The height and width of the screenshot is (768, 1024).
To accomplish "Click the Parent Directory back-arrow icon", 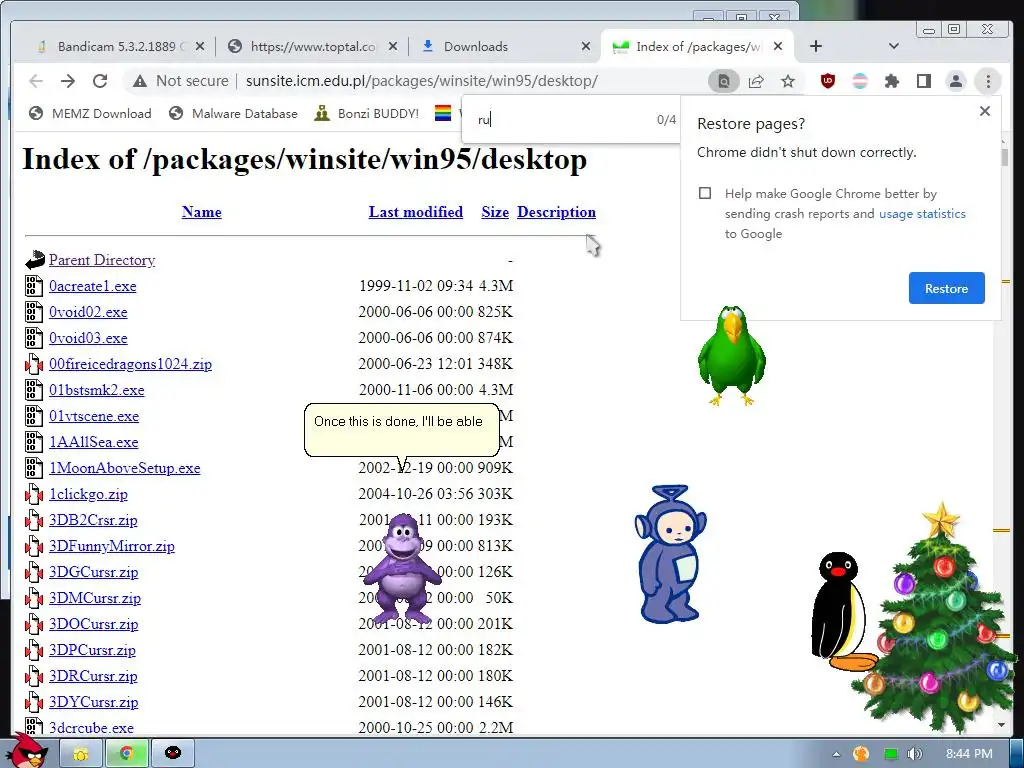I will click(x=35, y=260).
